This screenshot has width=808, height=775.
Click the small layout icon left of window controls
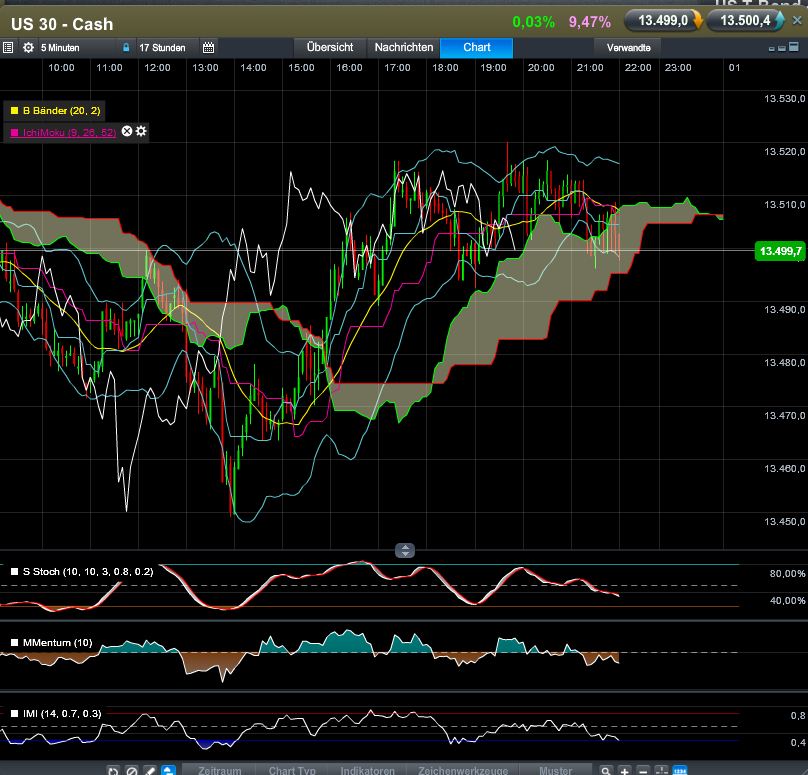[771, 48]
